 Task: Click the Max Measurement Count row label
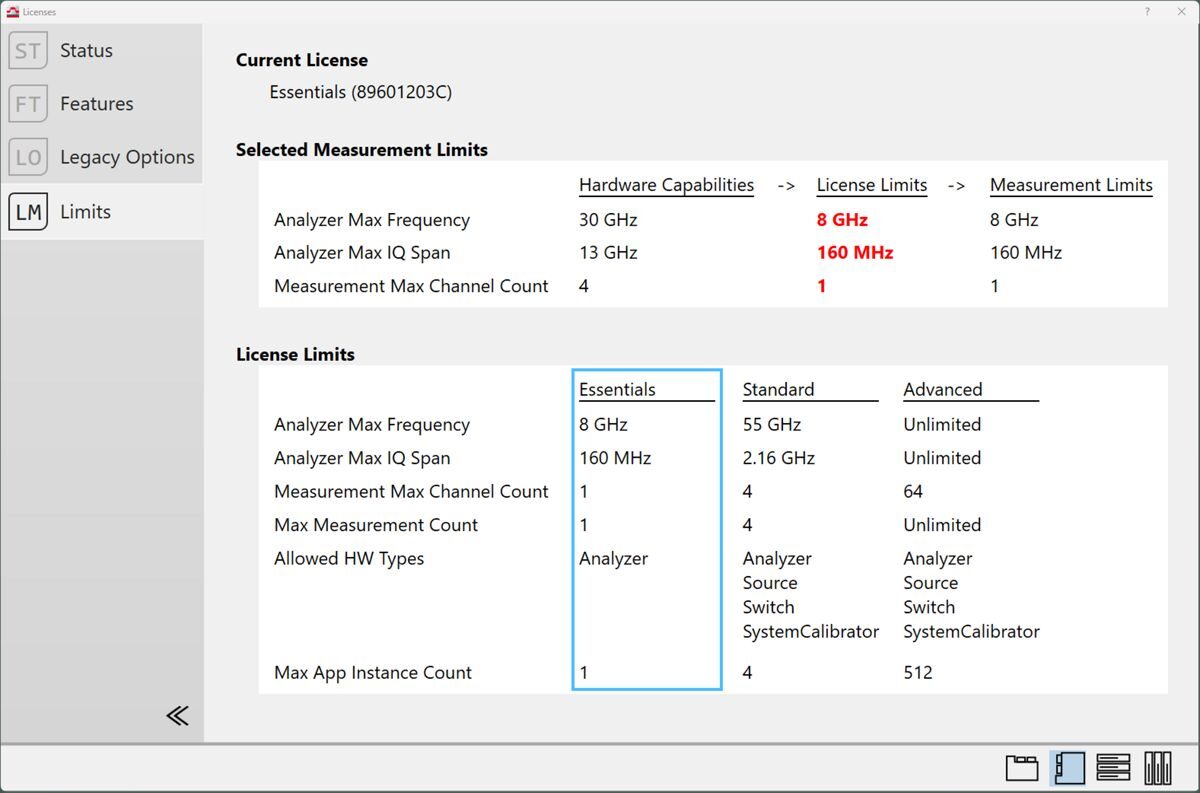[x=376, y=525]
